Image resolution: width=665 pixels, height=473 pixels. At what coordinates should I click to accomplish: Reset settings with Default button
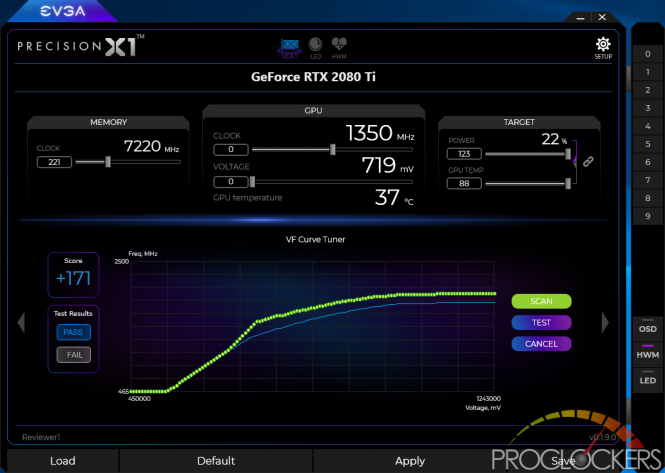216,461
